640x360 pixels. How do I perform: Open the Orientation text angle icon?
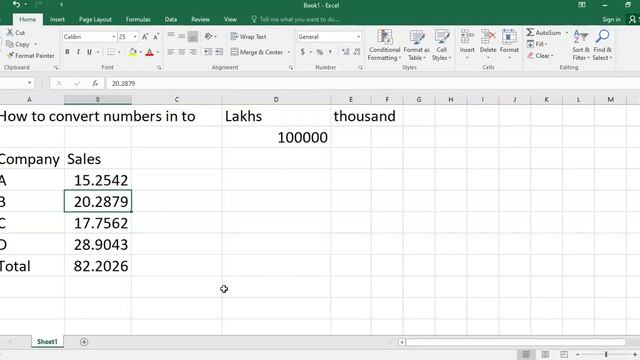(209, 36)
